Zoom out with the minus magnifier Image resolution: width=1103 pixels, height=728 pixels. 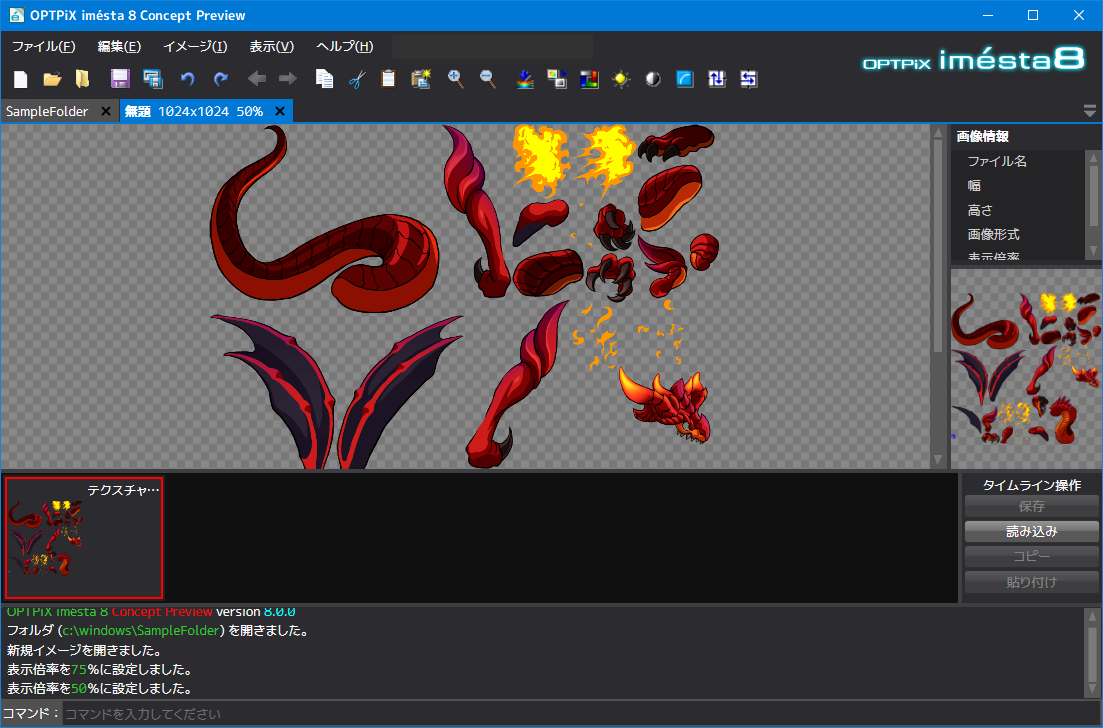click(x=488, y=79)
